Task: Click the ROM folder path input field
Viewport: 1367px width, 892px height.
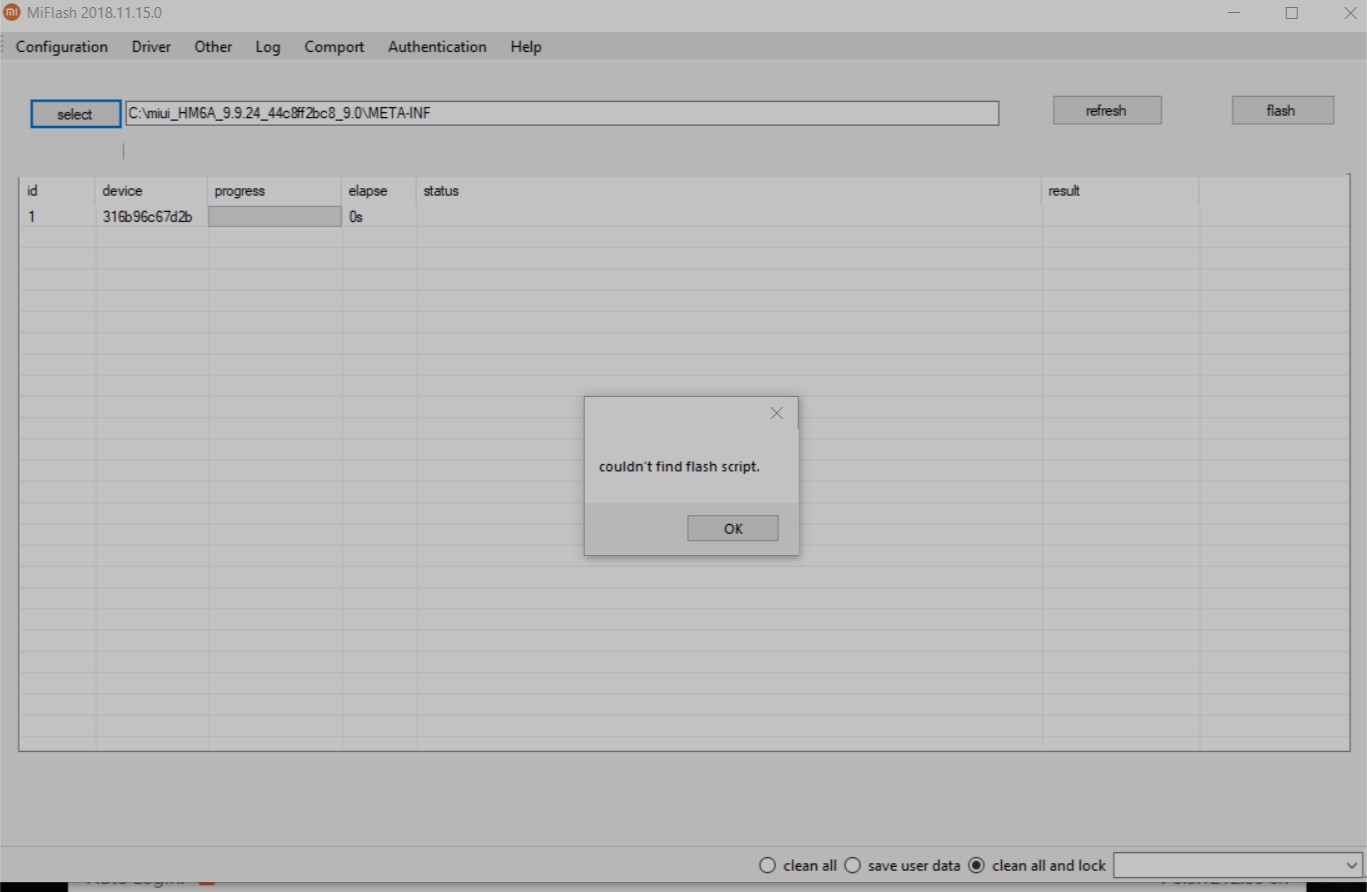Action: (x=562, y=113)
